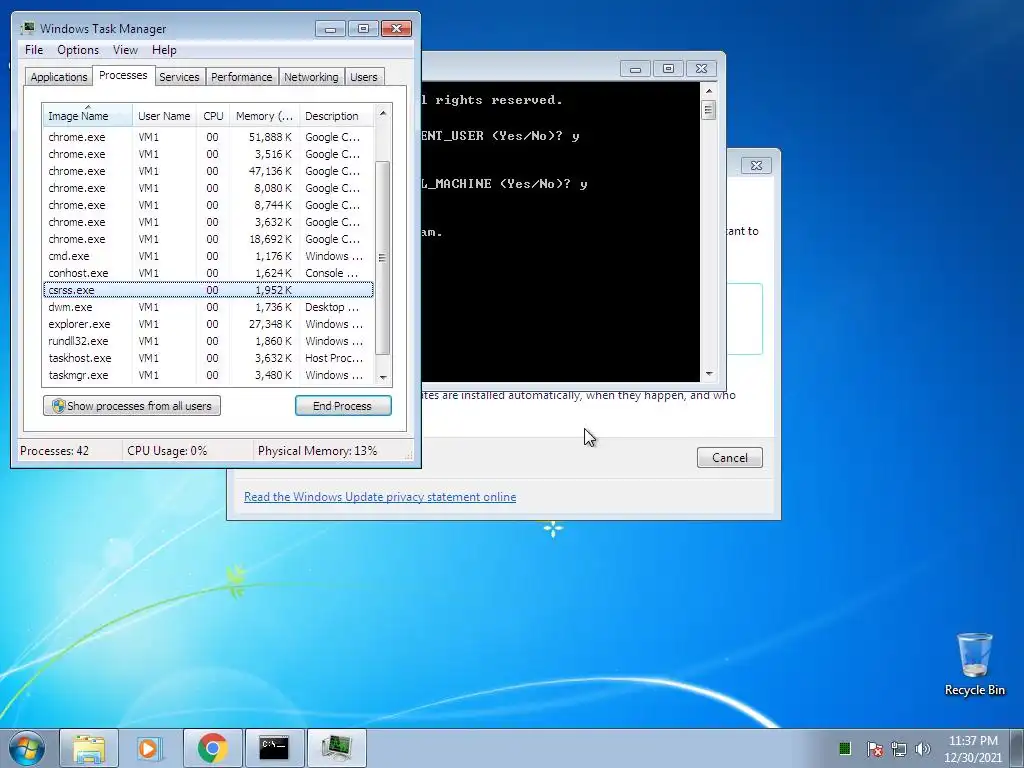Screen dimensions: 1024x768
Task: Click Show processes from all users
Action: point(132,406)
